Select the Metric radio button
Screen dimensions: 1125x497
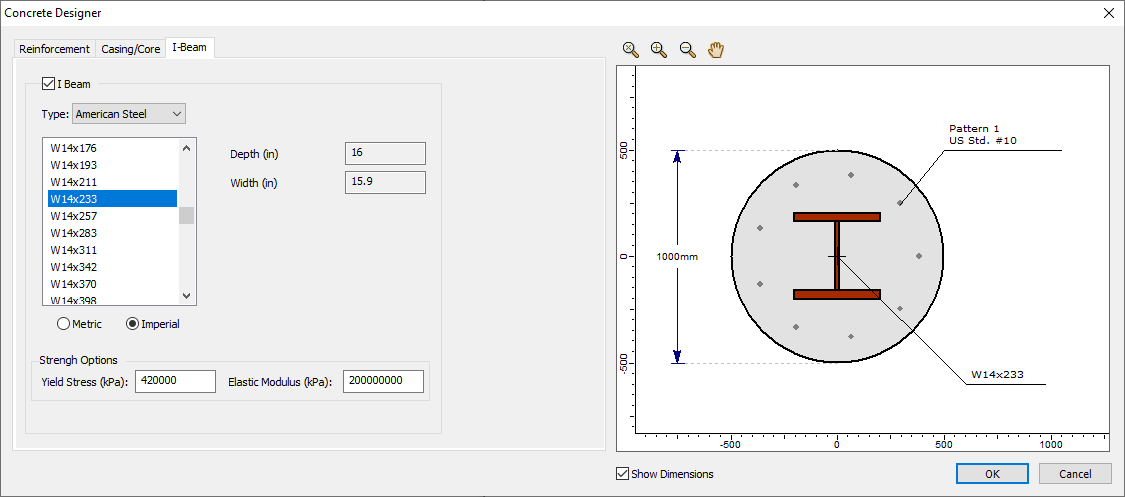(63, 324)
